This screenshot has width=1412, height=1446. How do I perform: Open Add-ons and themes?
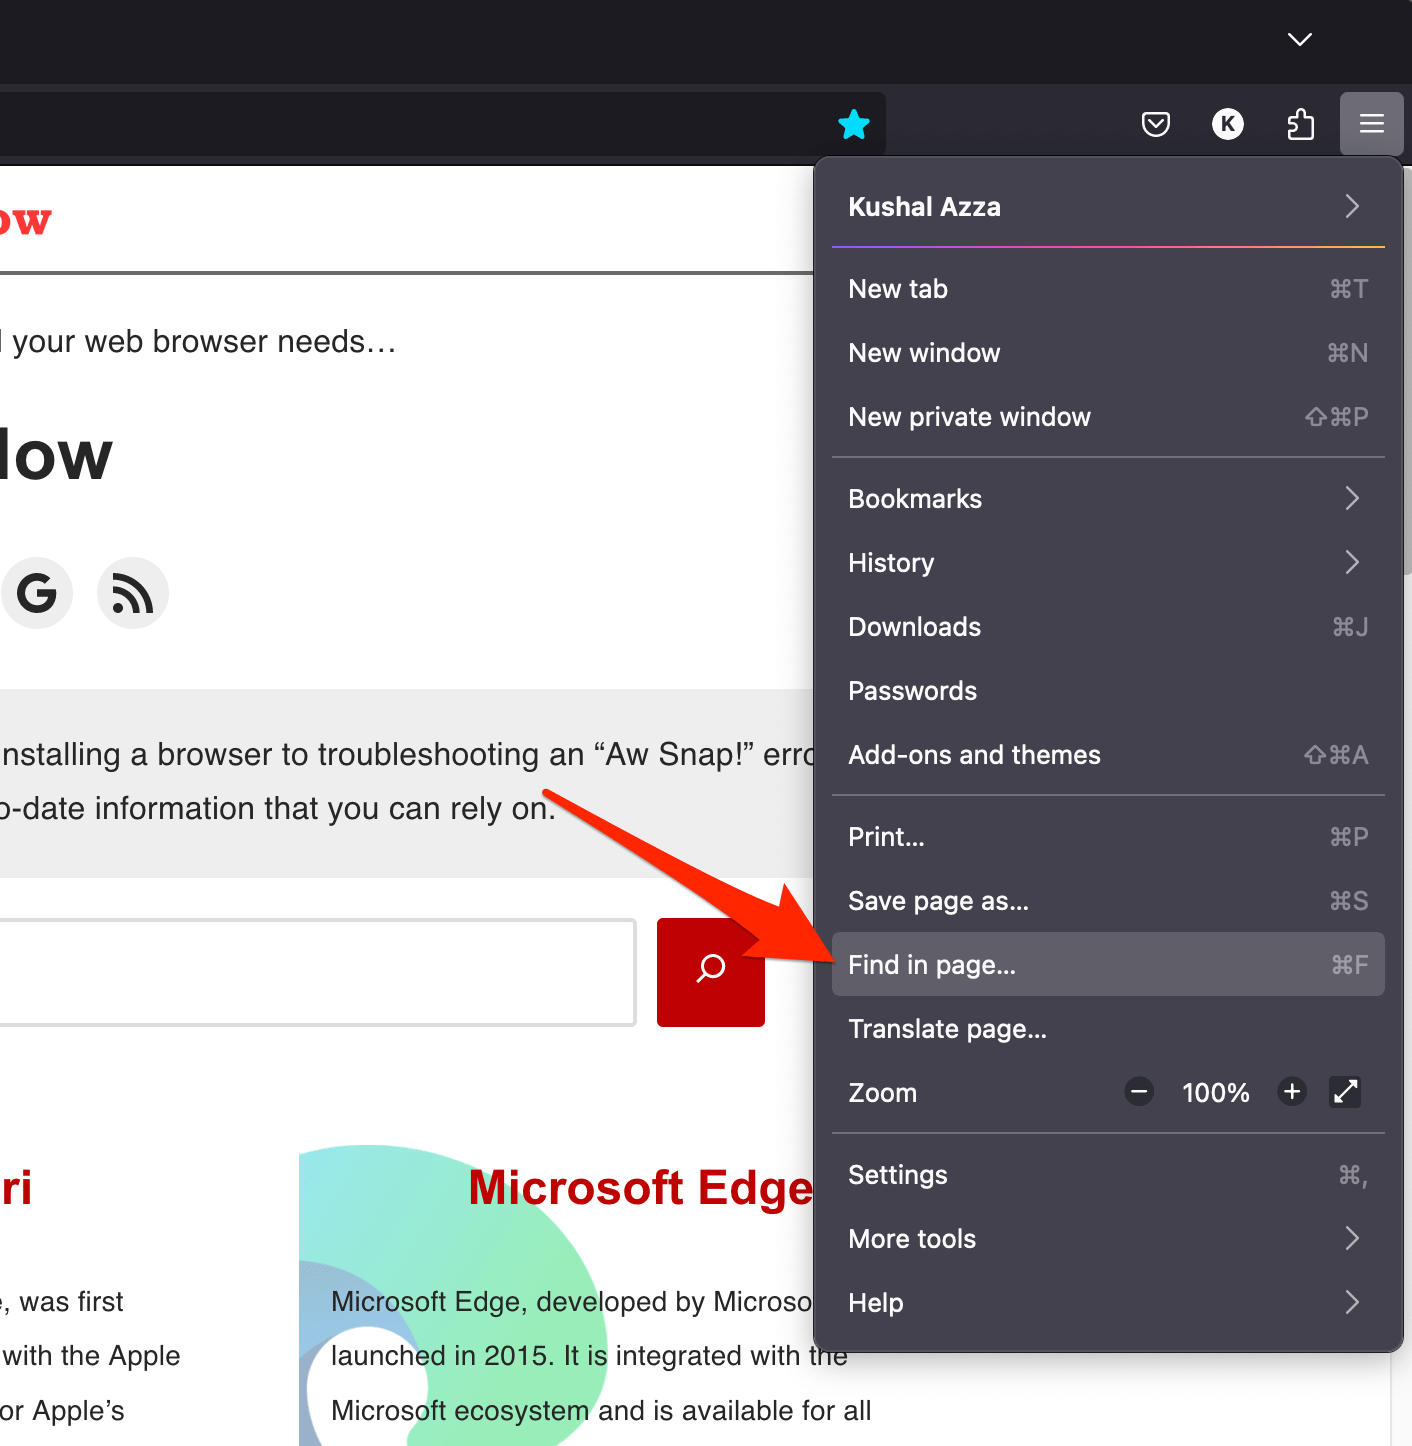click(1108, 755)
